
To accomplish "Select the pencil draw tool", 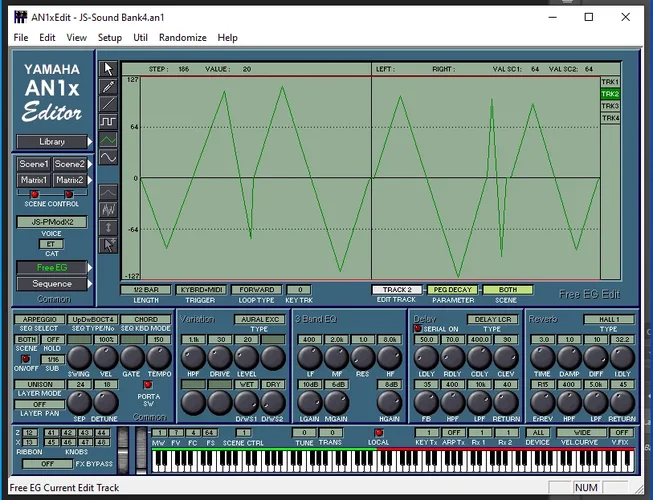I will coord(108,86).
